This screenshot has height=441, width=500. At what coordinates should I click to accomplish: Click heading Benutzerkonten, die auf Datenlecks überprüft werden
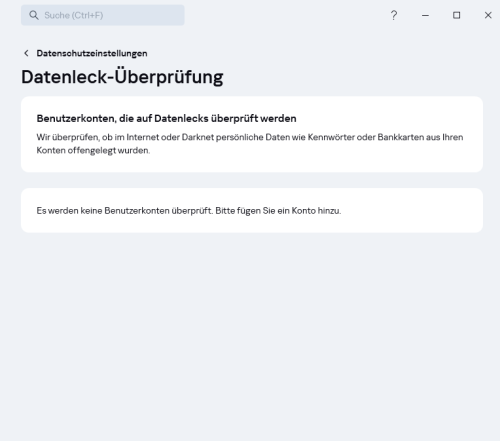click(x=166, y=118)
